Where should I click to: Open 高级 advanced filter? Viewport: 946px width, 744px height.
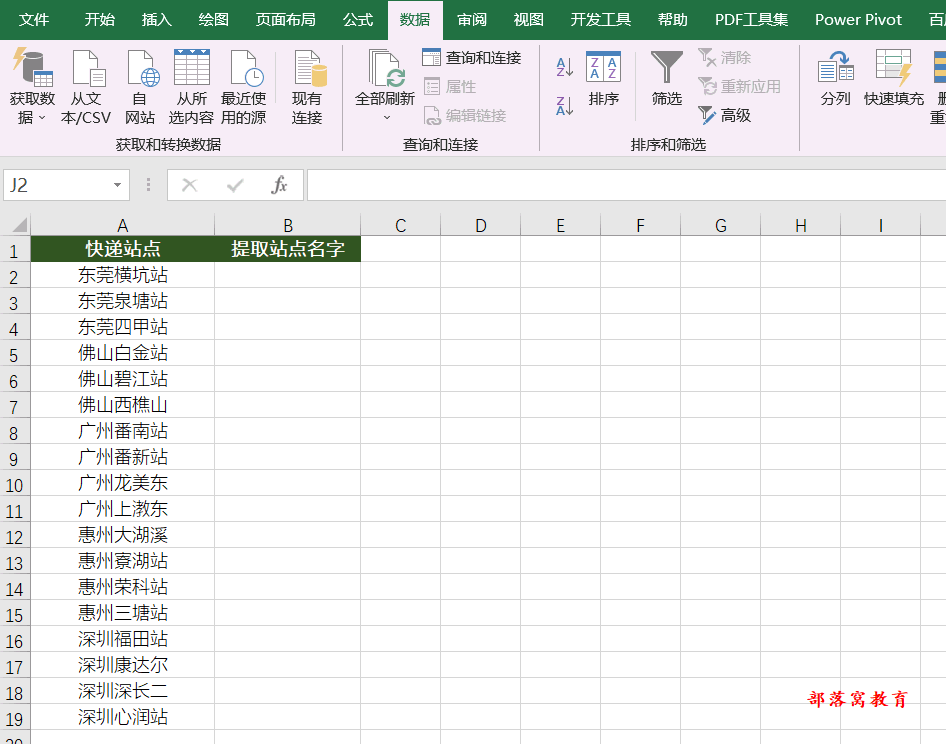click(725, 115)
